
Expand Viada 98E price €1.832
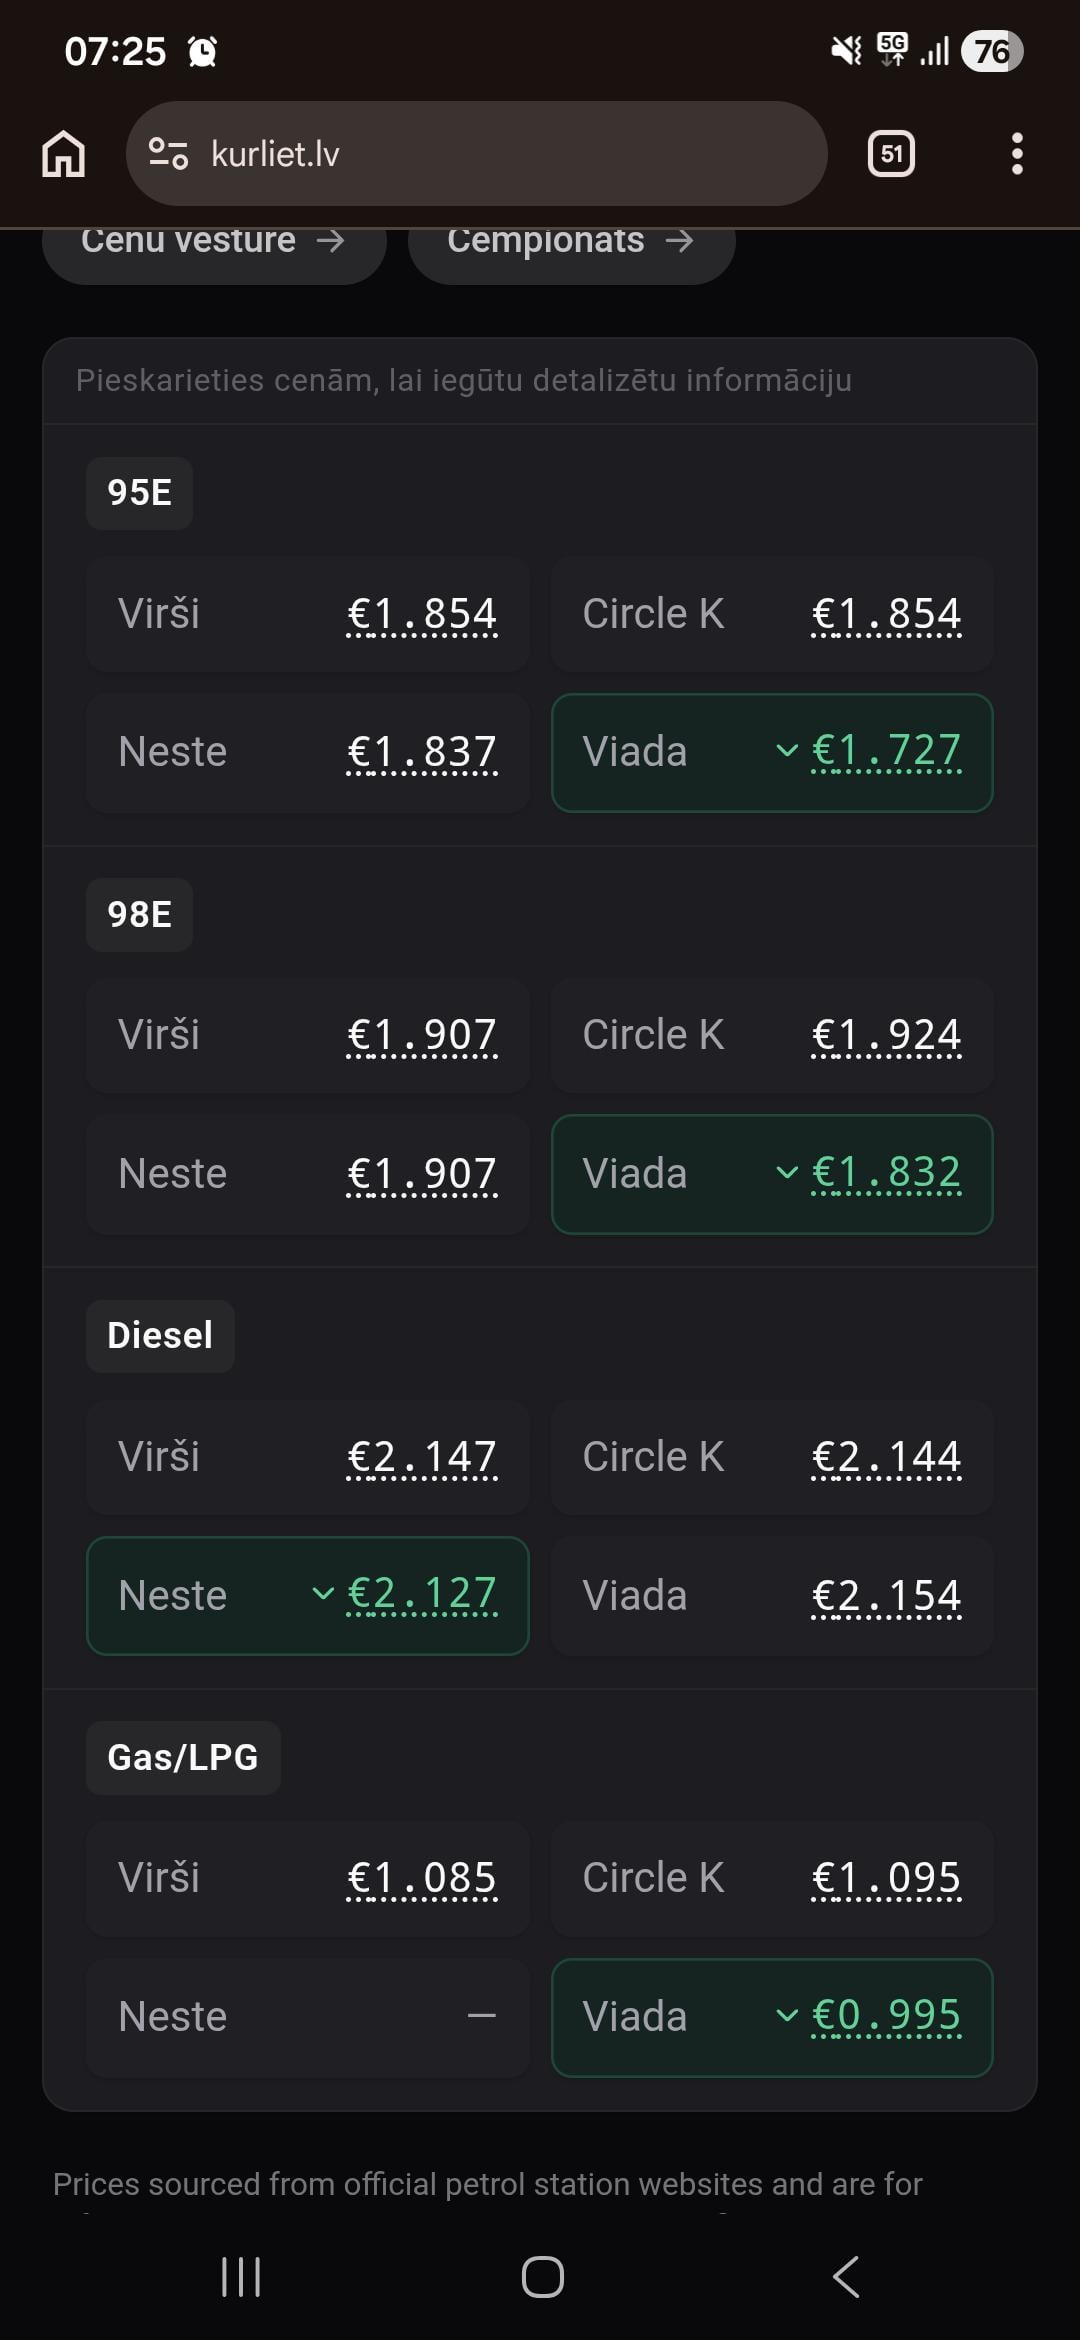click(x=886, y=1173)
